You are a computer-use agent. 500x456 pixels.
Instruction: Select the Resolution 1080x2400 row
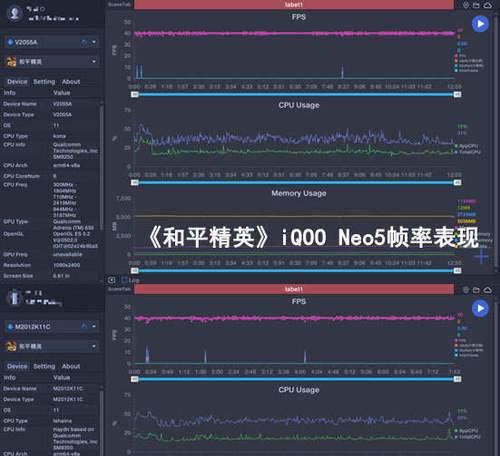click(50, 265)
